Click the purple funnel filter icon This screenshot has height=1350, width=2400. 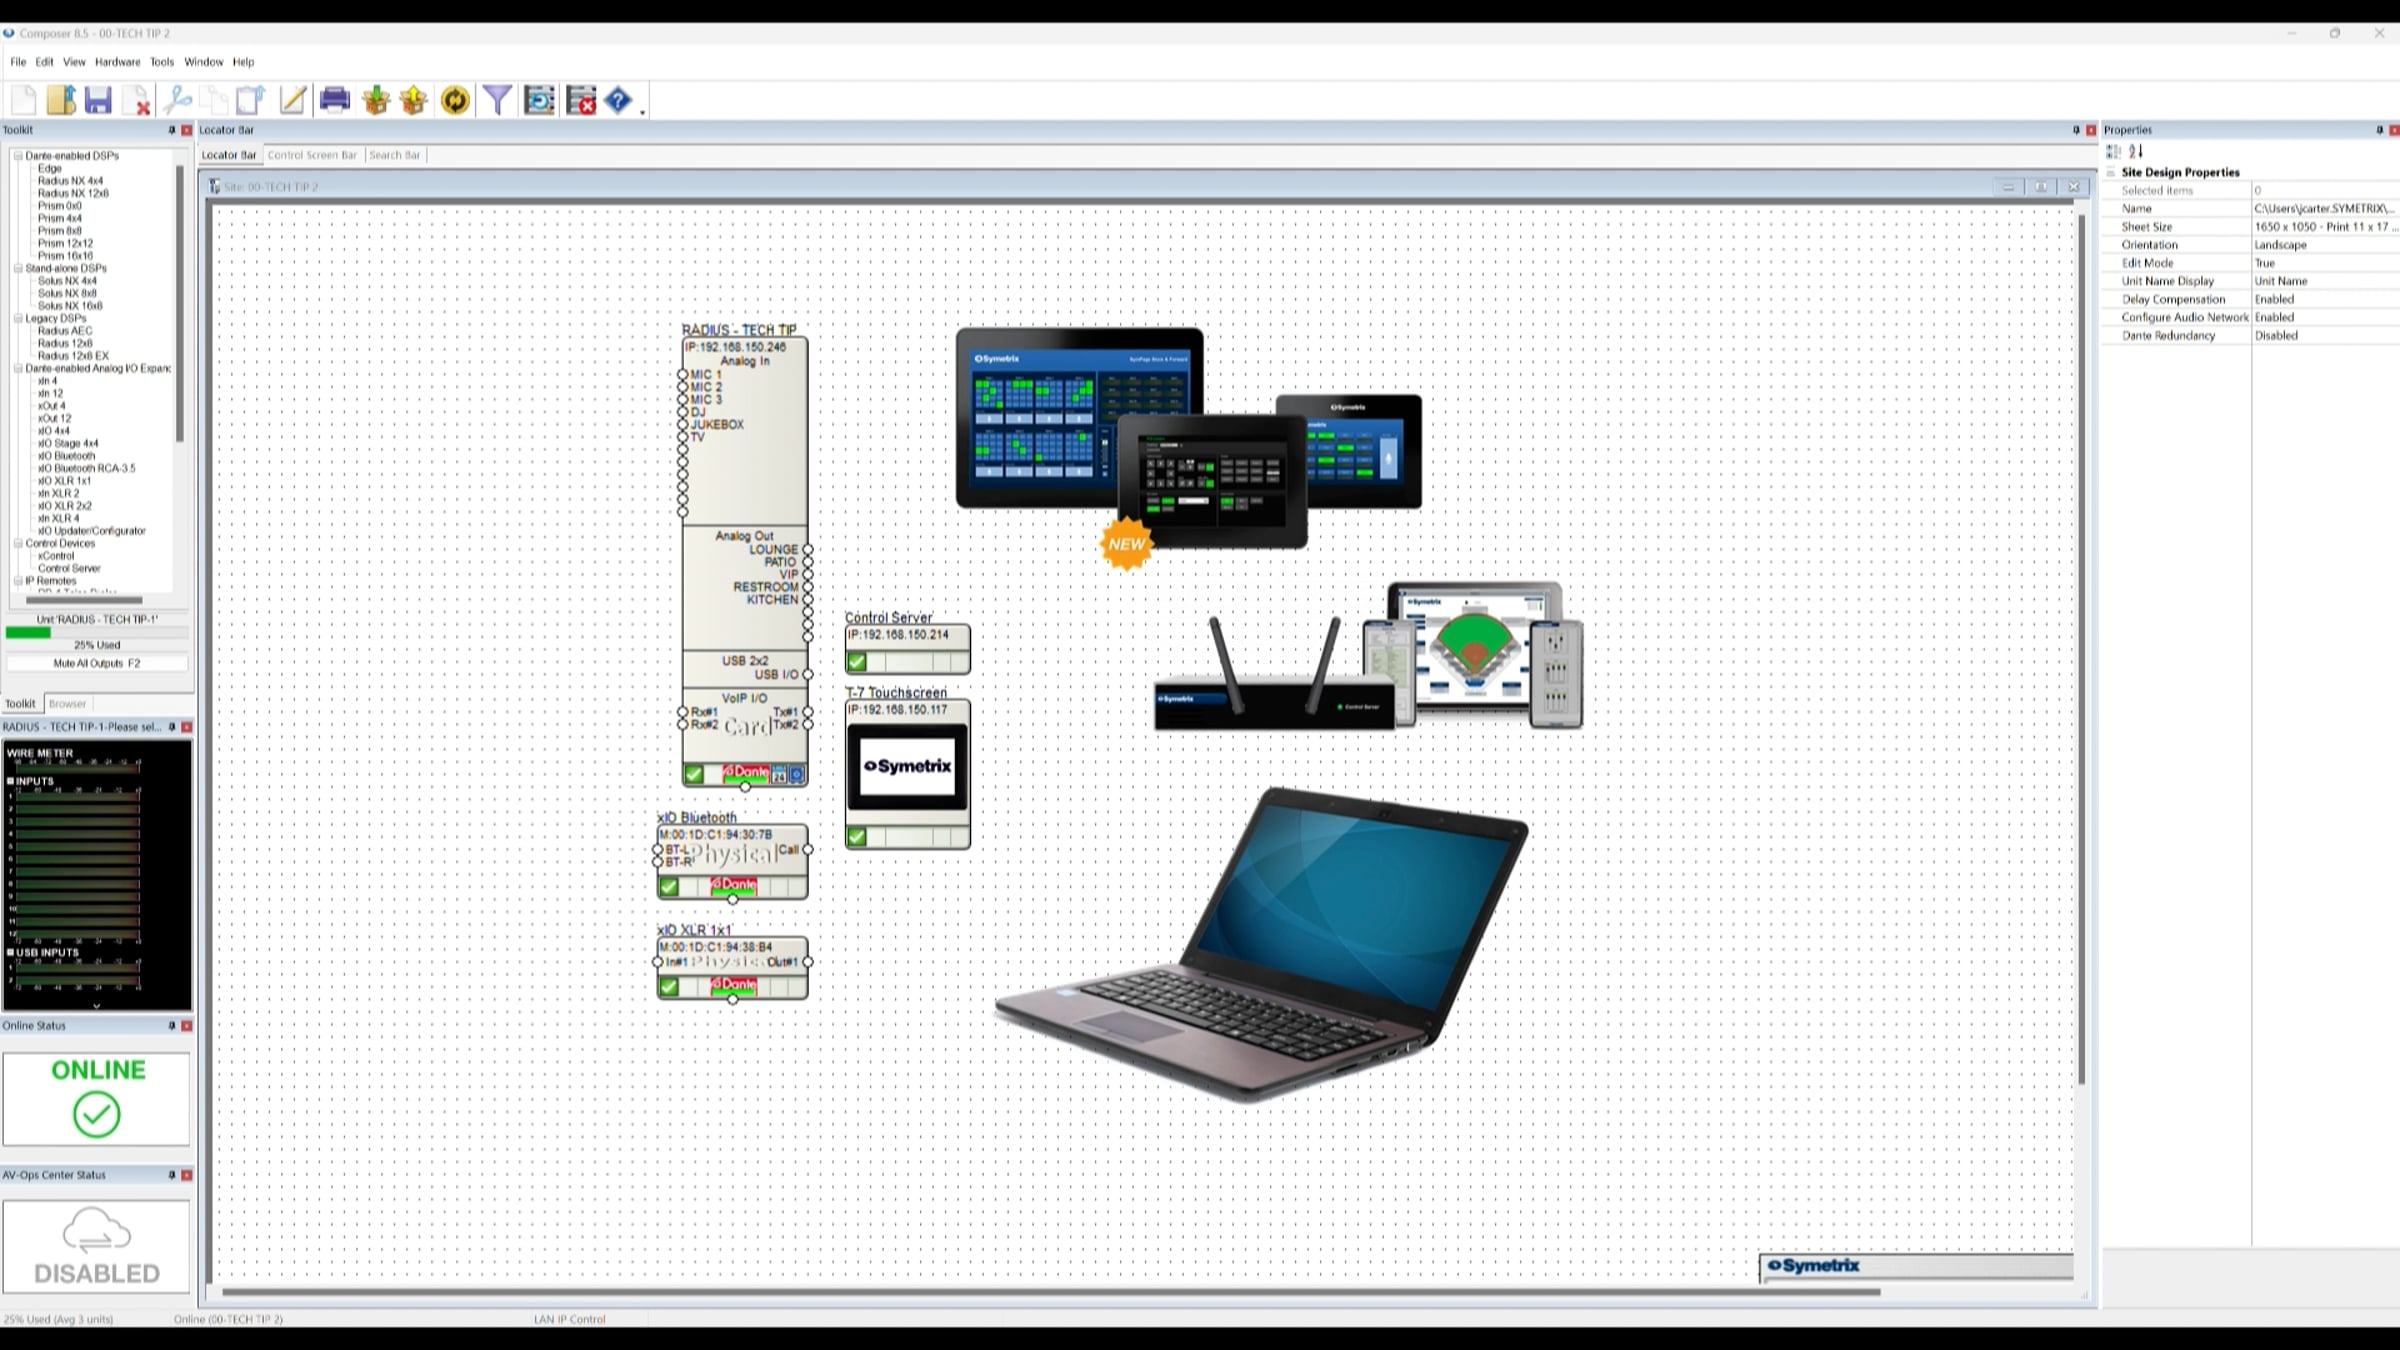click(497, 100)
